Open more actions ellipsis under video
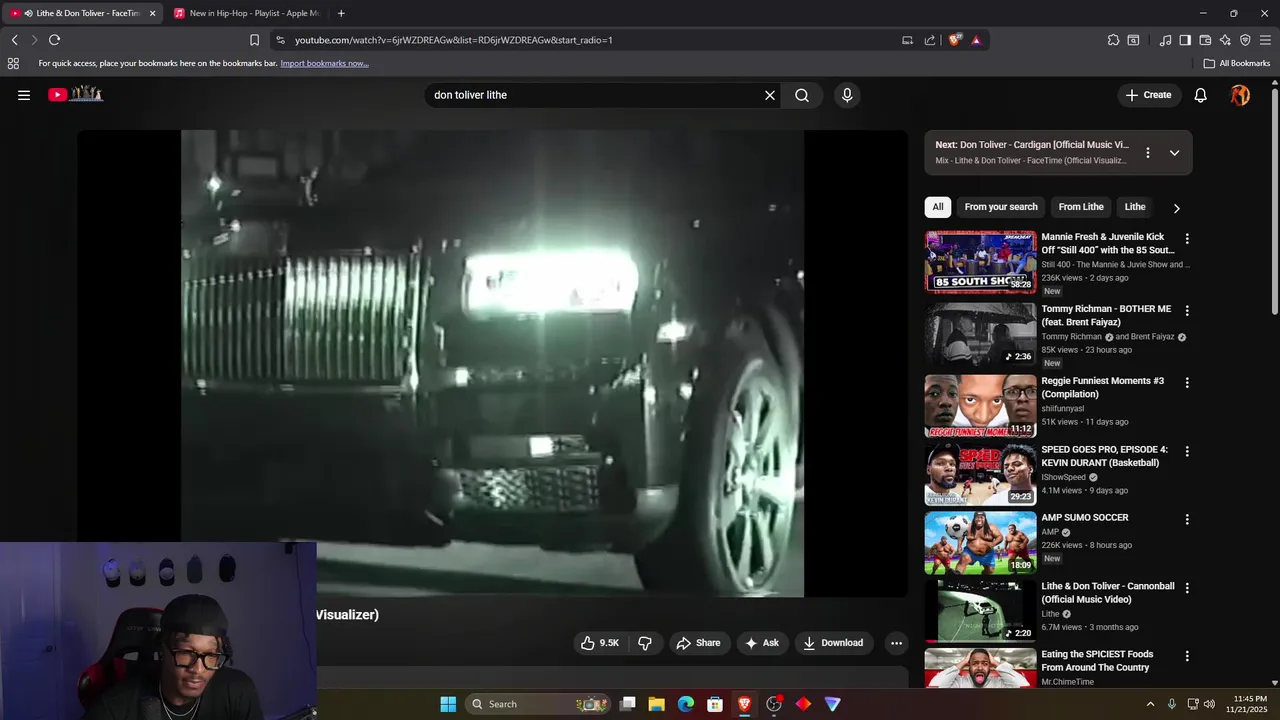Screen dimensions: 1280x720 pos(896,643)
